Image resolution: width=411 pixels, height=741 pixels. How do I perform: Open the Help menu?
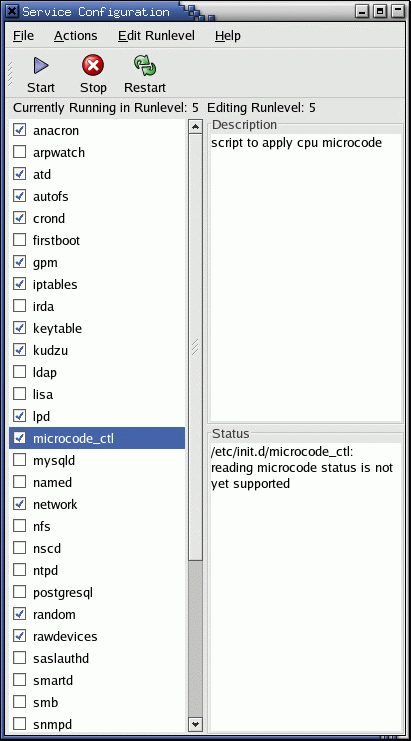[228, 36]
